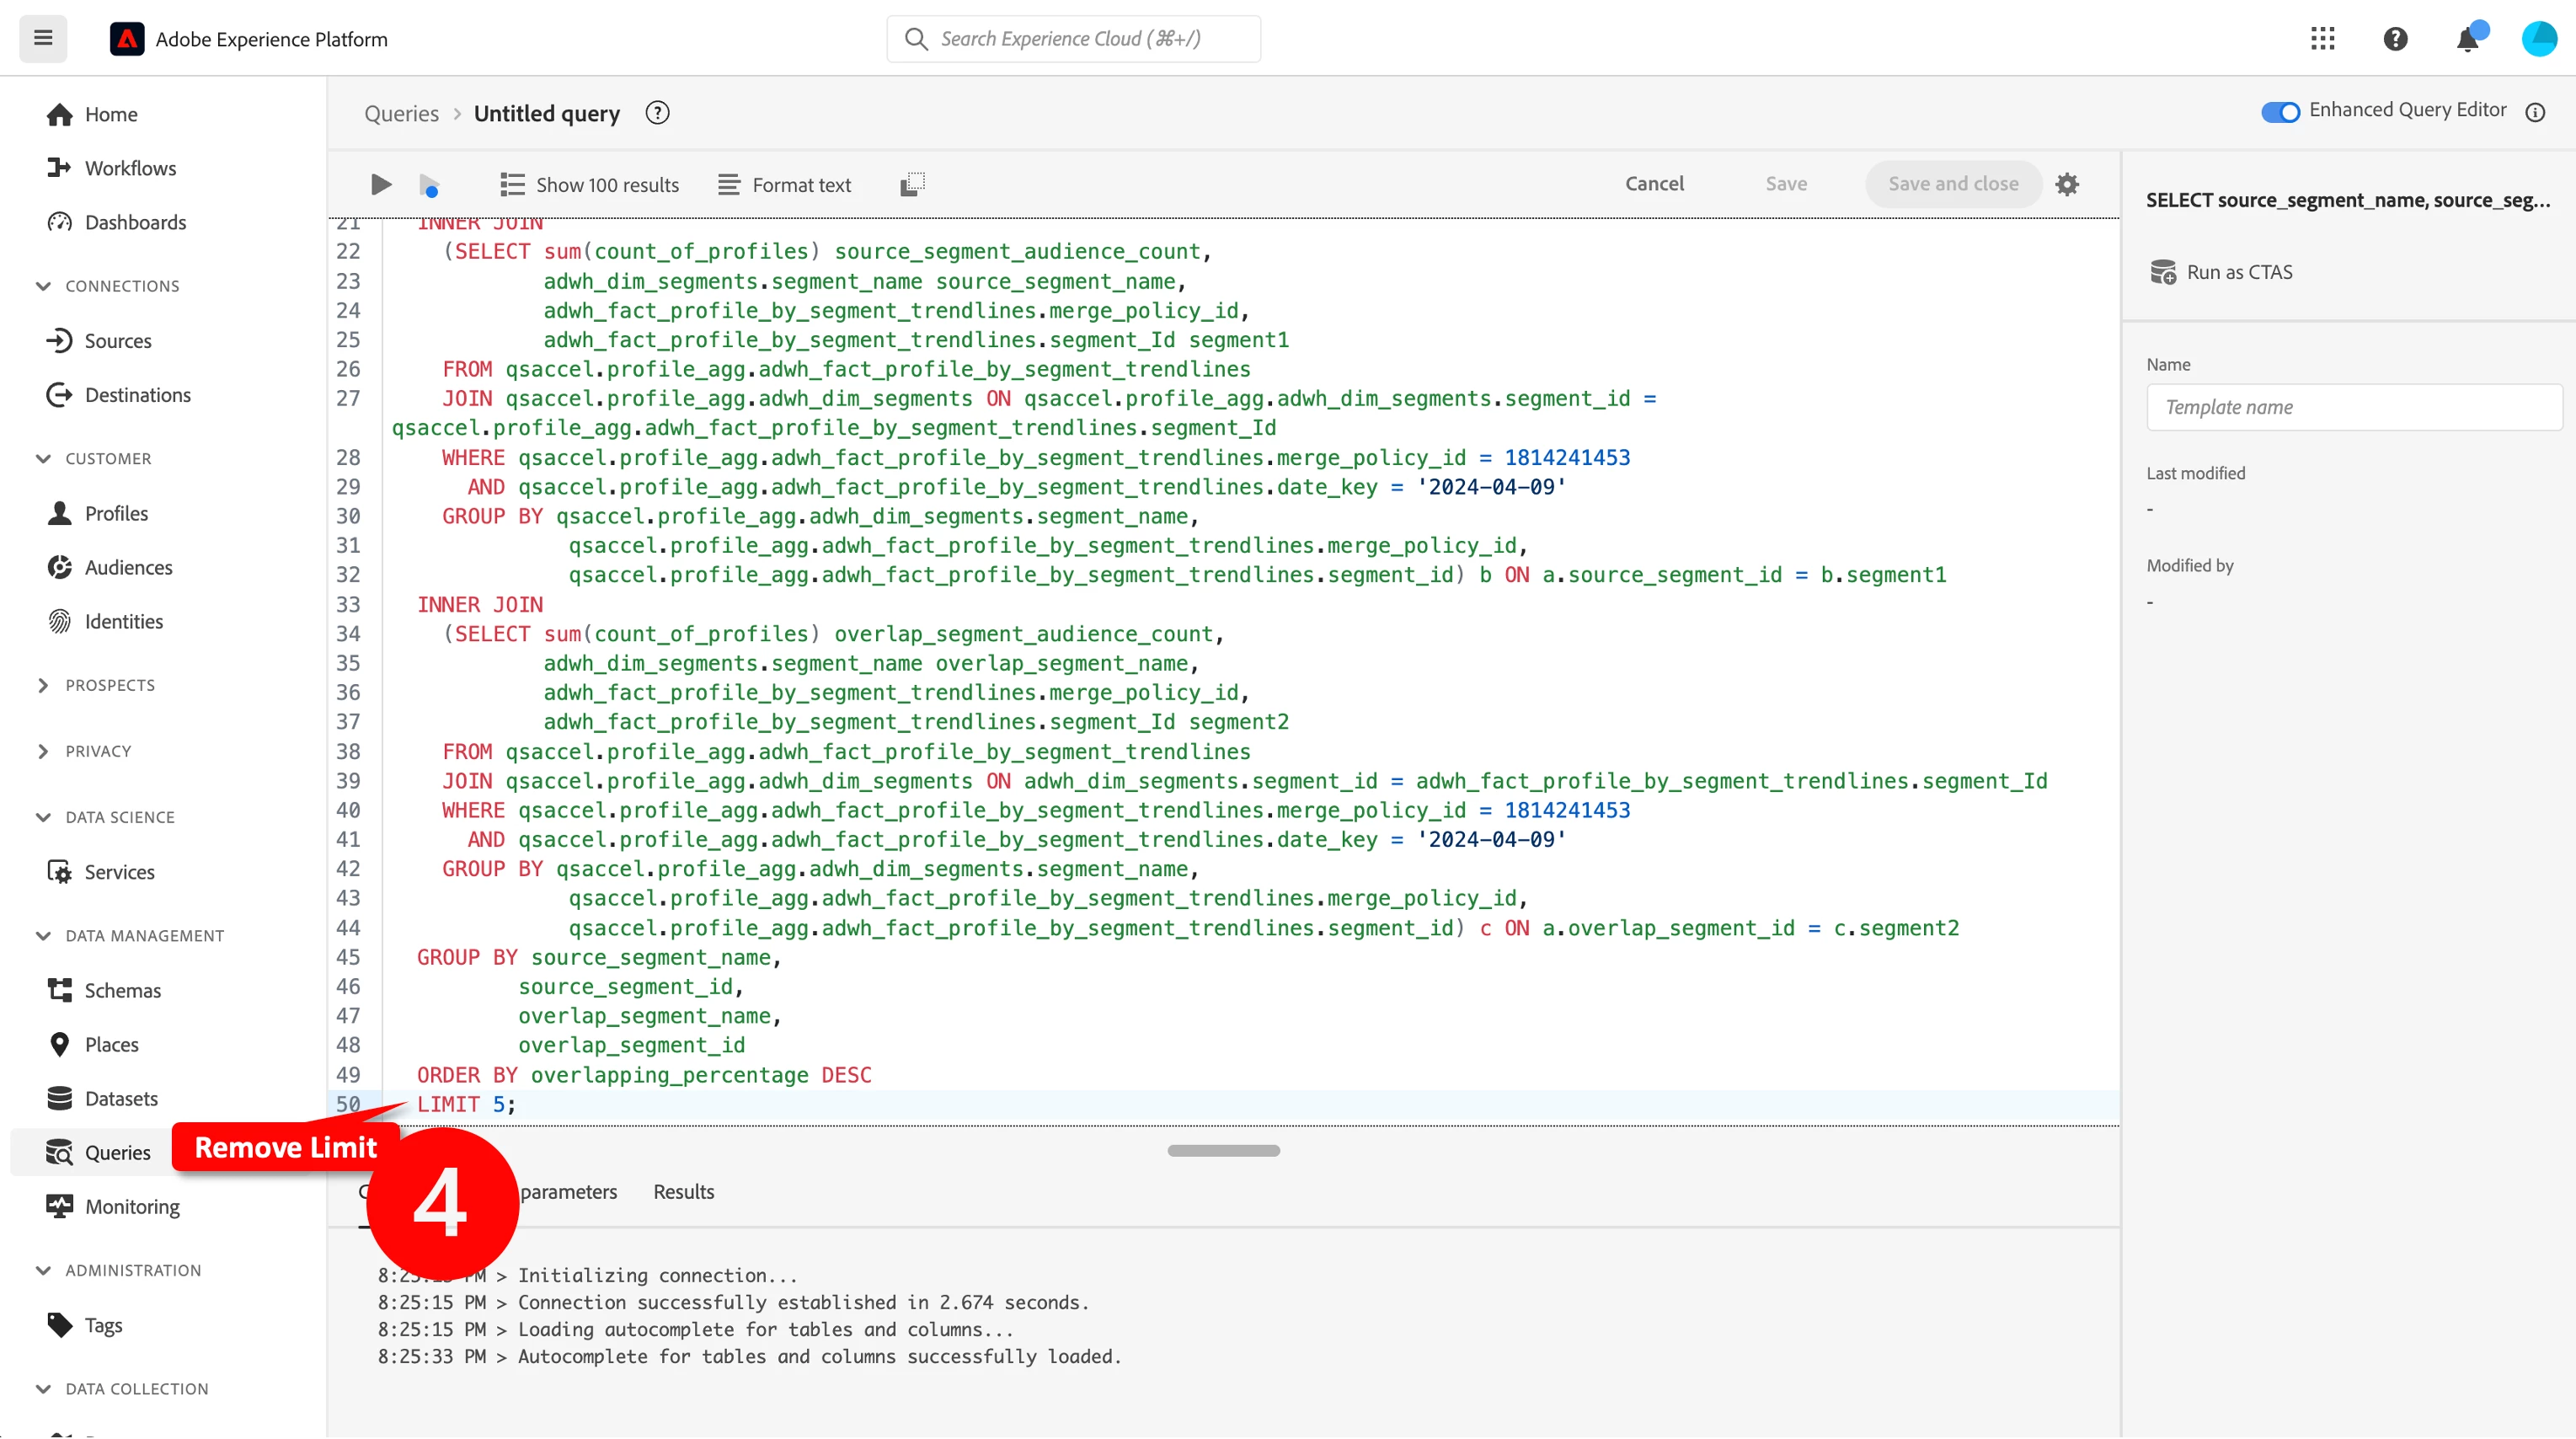This screenshot has width=2576, height=1439.
Task: Toggle the hamburger navigation menu
Action: (x=43, y=38)
